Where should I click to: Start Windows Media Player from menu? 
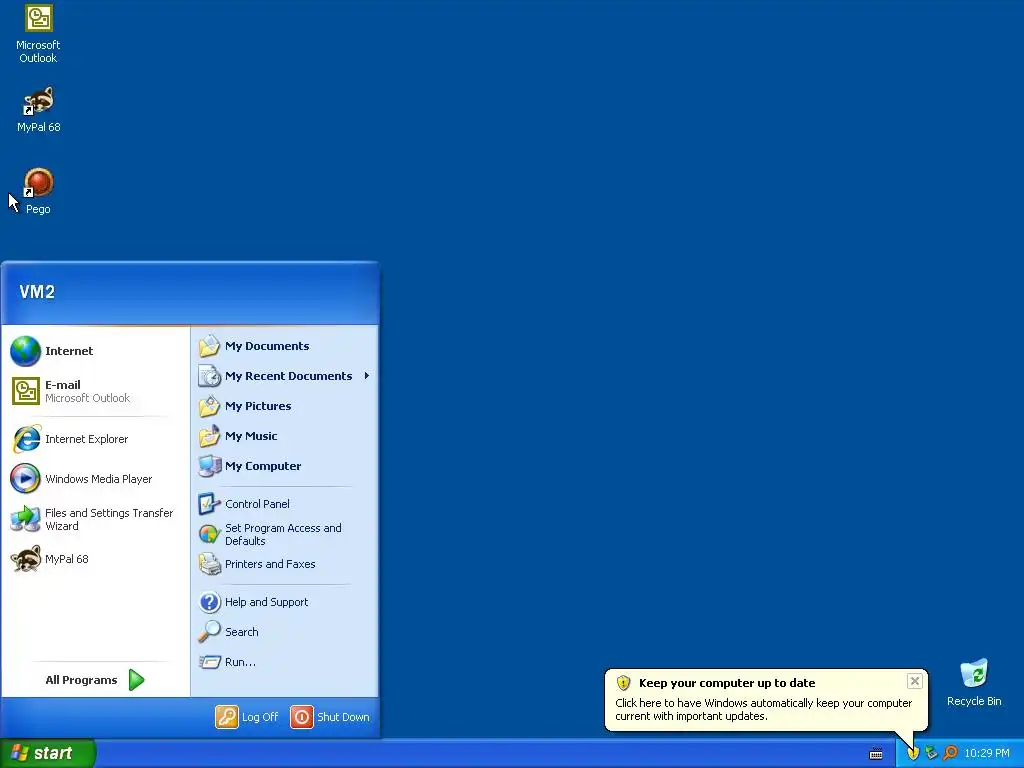click(x=95, y=479)
